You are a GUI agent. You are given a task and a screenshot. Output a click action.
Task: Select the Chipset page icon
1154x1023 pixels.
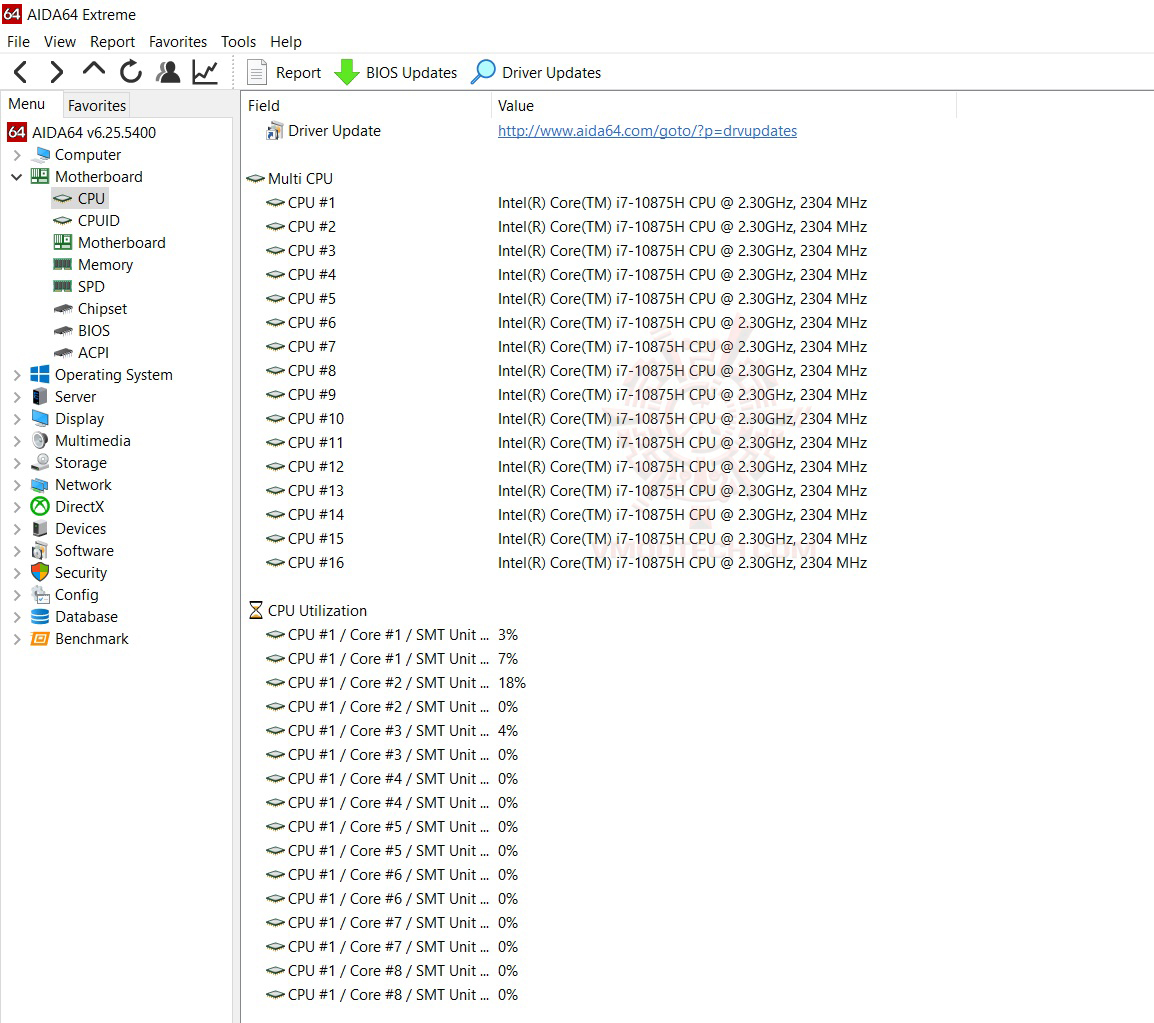pyautogui.click(x=63, y=309)
